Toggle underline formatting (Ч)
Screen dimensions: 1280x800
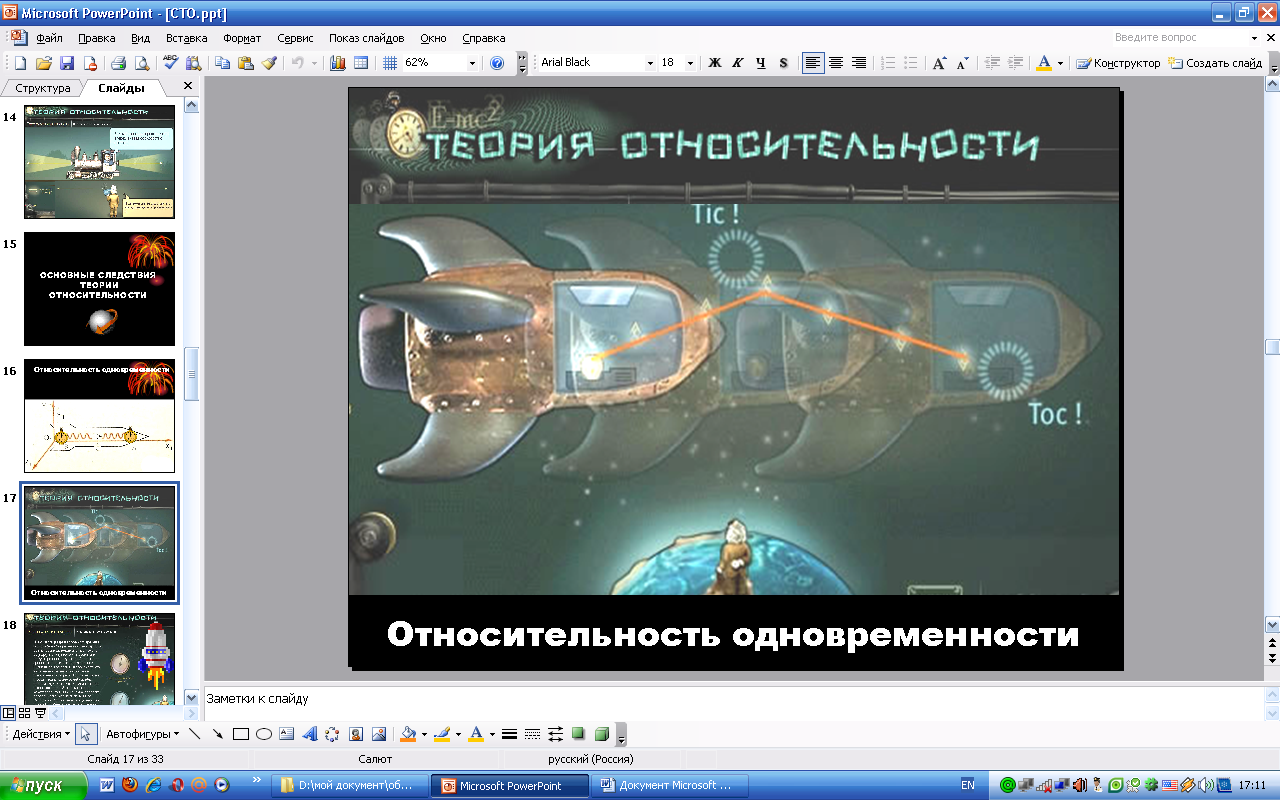click(x=761, y=63)
